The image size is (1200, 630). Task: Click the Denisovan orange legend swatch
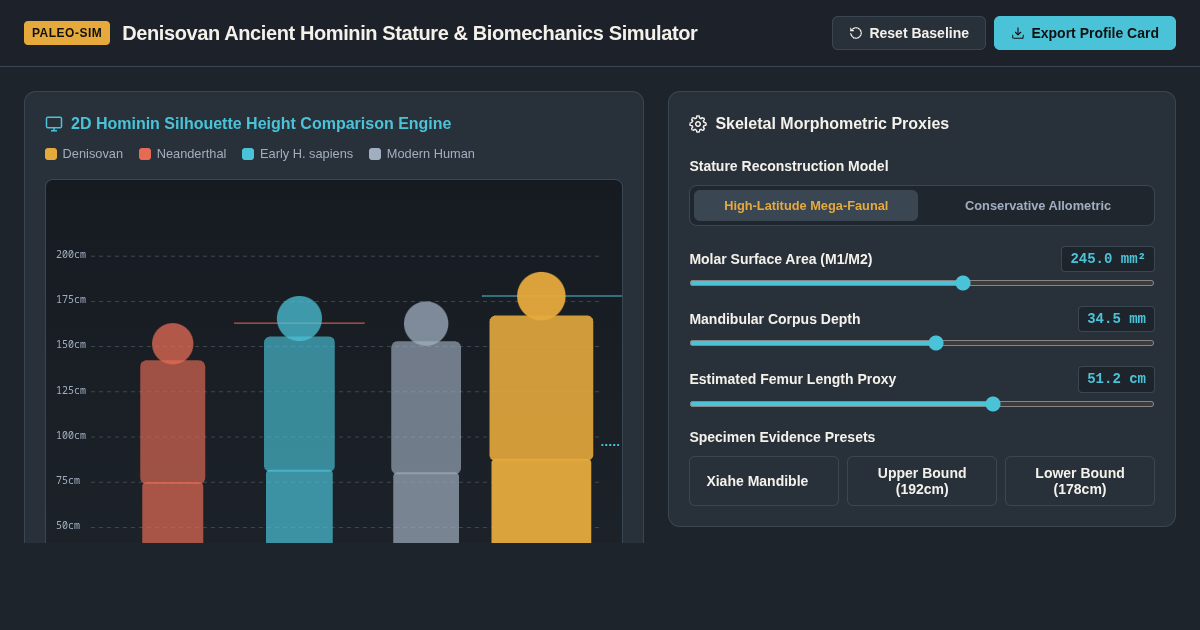[x=51, y=154]
